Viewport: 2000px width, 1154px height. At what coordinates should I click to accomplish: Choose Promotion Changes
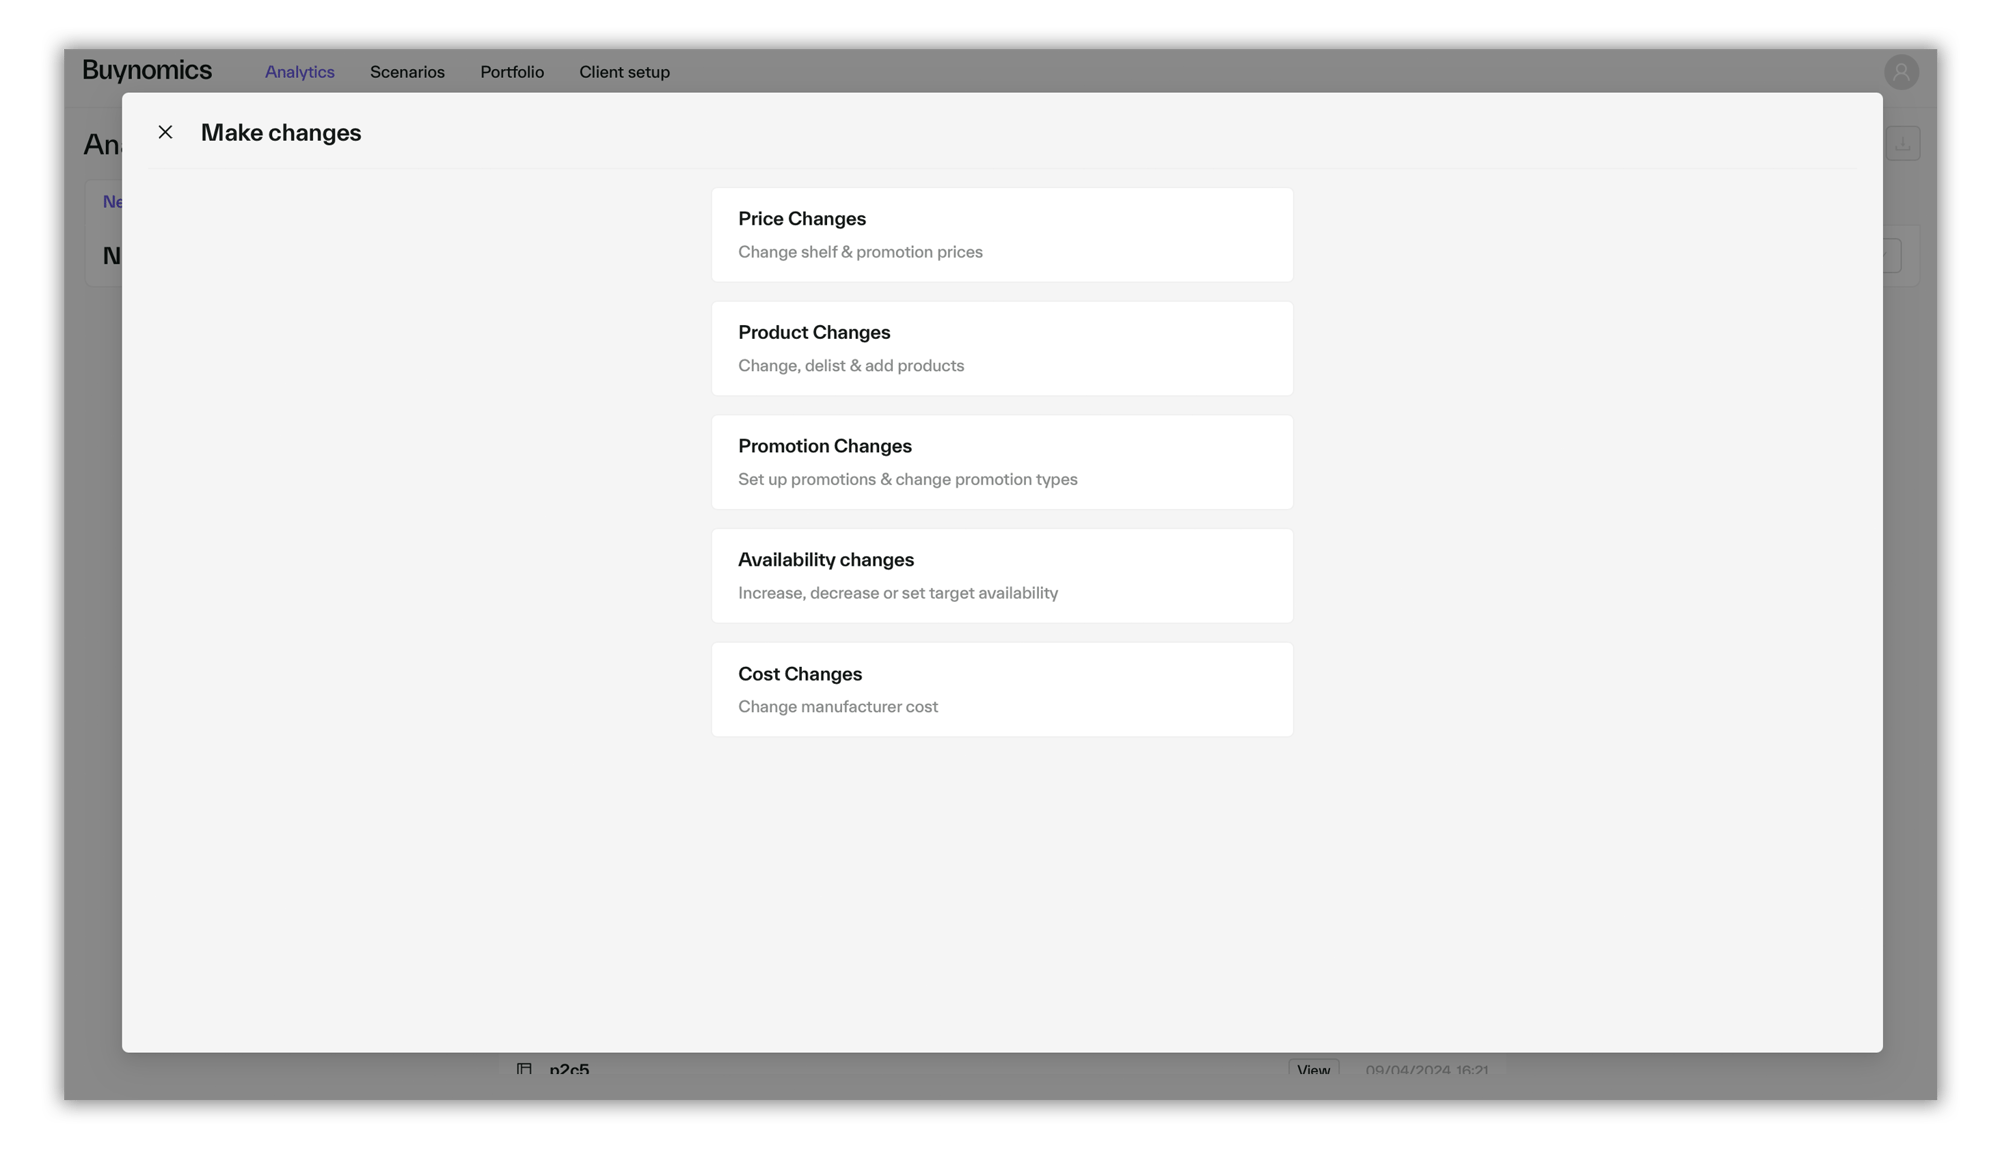(1002, 462)
